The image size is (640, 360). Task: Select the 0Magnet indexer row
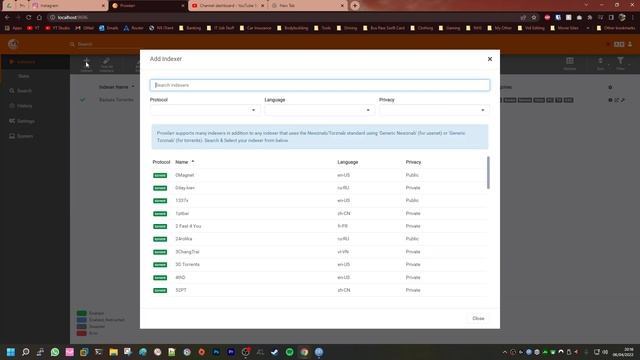click(x=320, y=175)
